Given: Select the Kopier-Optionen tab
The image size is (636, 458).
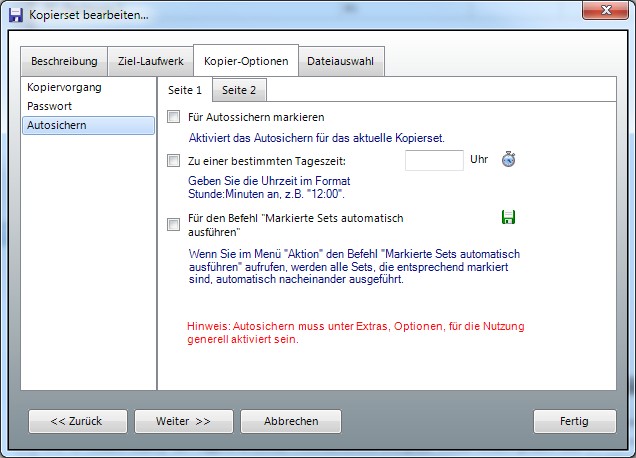Looking at the screenshot, I should coord(245,62).
